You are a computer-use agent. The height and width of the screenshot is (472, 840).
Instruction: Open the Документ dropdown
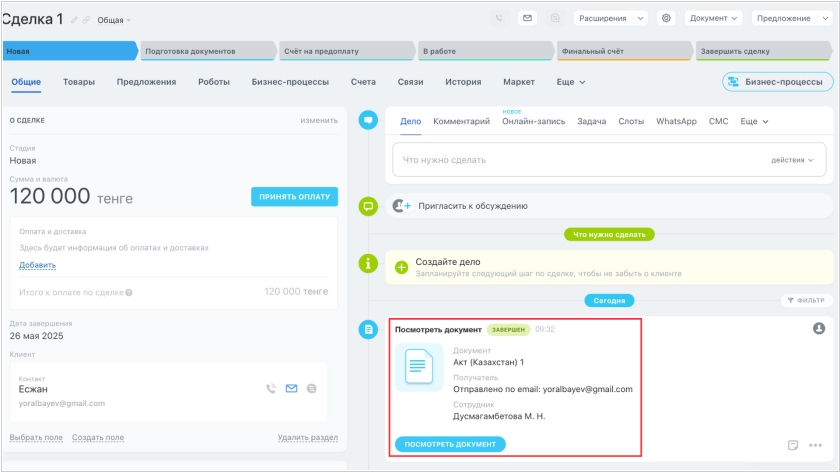pos(713,18)
